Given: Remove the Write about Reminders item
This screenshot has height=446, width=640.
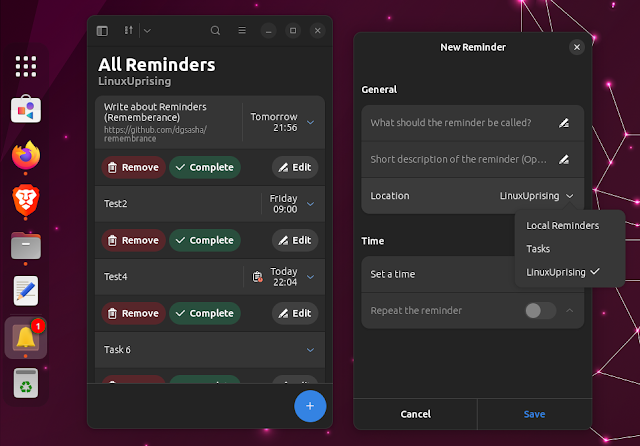Looking at the screenshot, I should tap(133, 167).
